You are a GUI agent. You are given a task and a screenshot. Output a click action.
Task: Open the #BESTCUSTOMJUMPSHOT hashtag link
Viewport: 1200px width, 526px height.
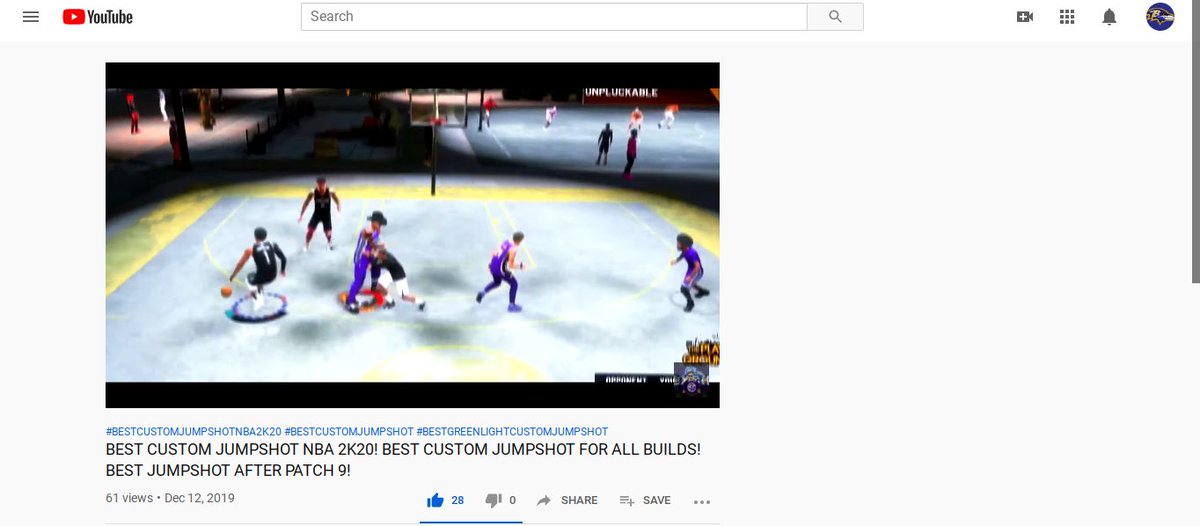pos(349,432)
